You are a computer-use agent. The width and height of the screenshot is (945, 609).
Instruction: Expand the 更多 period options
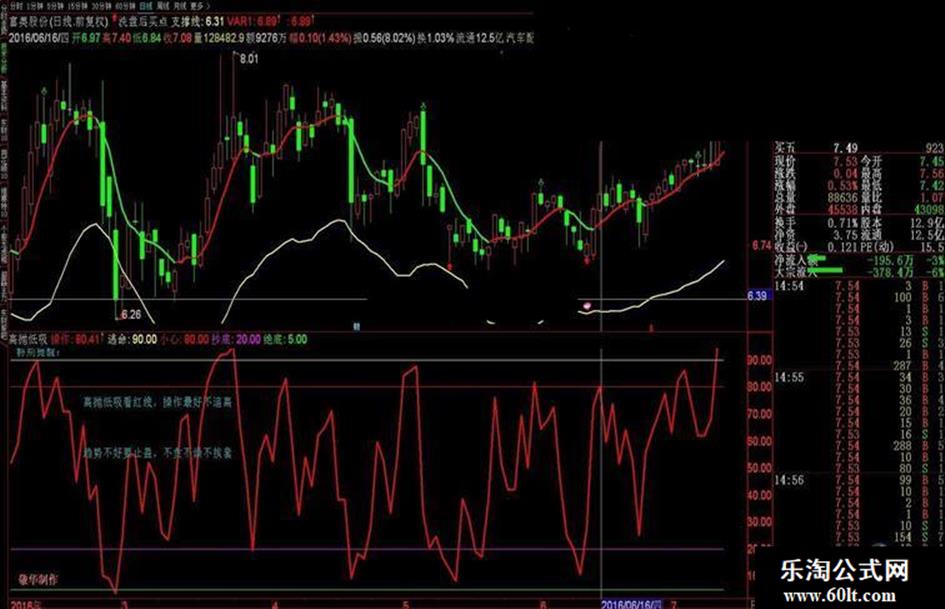click(199, 5)
